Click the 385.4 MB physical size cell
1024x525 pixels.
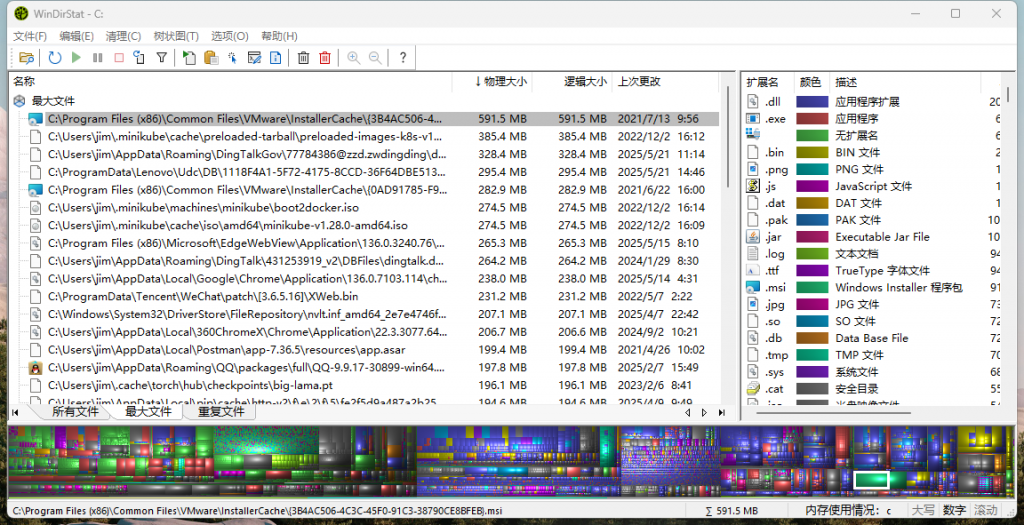pos(502,136)
